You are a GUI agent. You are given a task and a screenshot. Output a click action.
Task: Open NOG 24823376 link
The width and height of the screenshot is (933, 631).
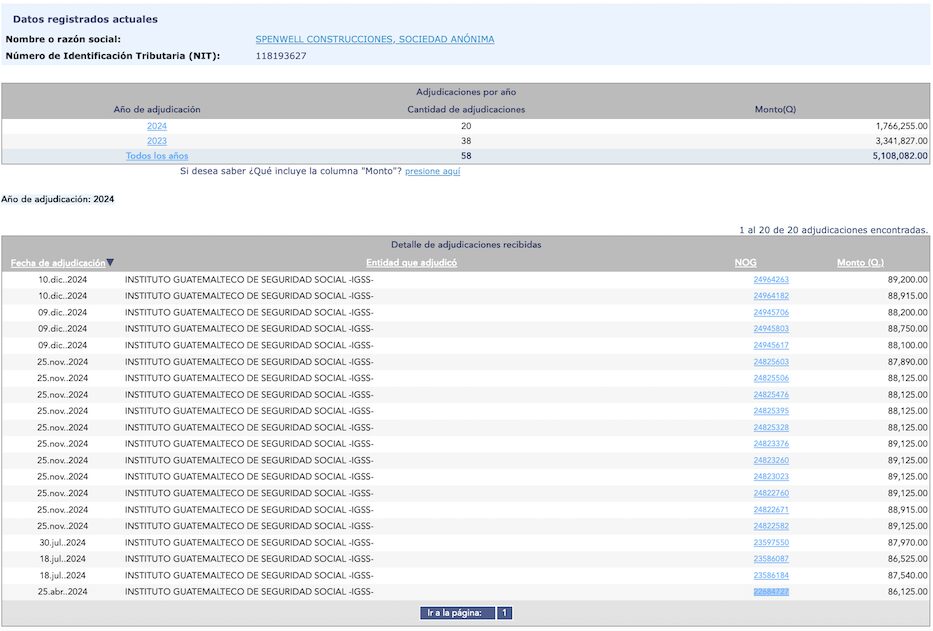(x=771, y=444)
